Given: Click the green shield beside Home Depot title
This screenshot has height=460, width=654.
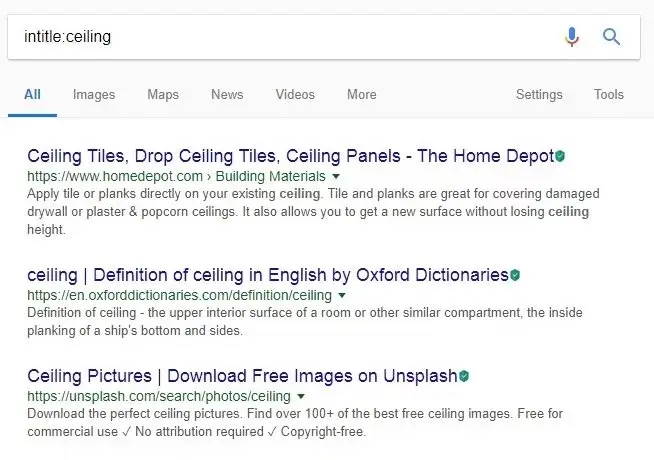Looking at the screenshot, I should [561, 156].
